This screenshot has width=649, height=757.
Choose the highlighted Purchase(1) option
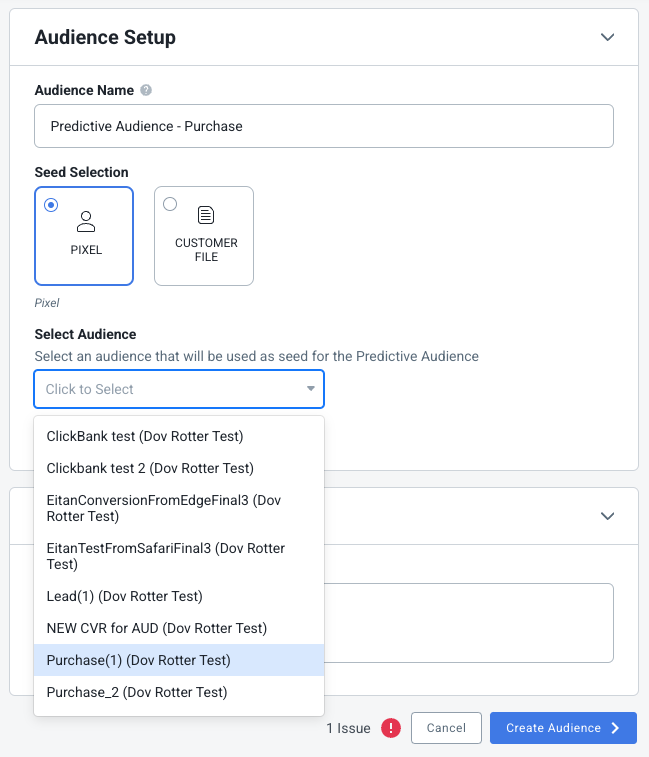179,660
